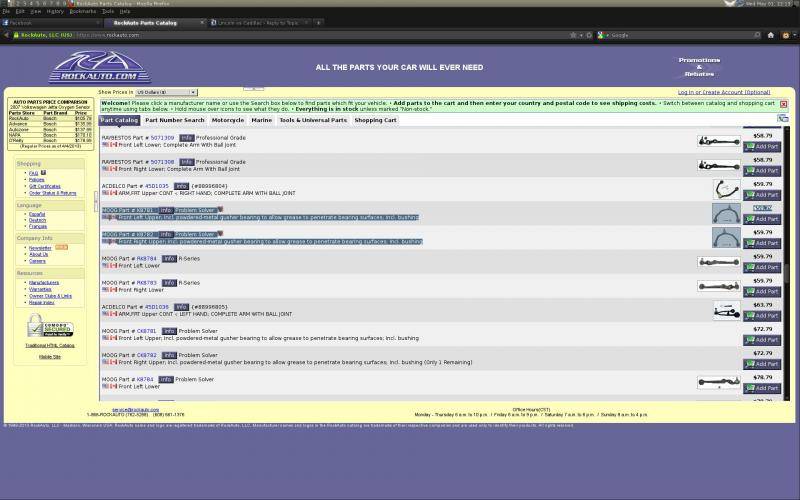Click Info badge for Moog RK8784

click(x=169, y=259)
